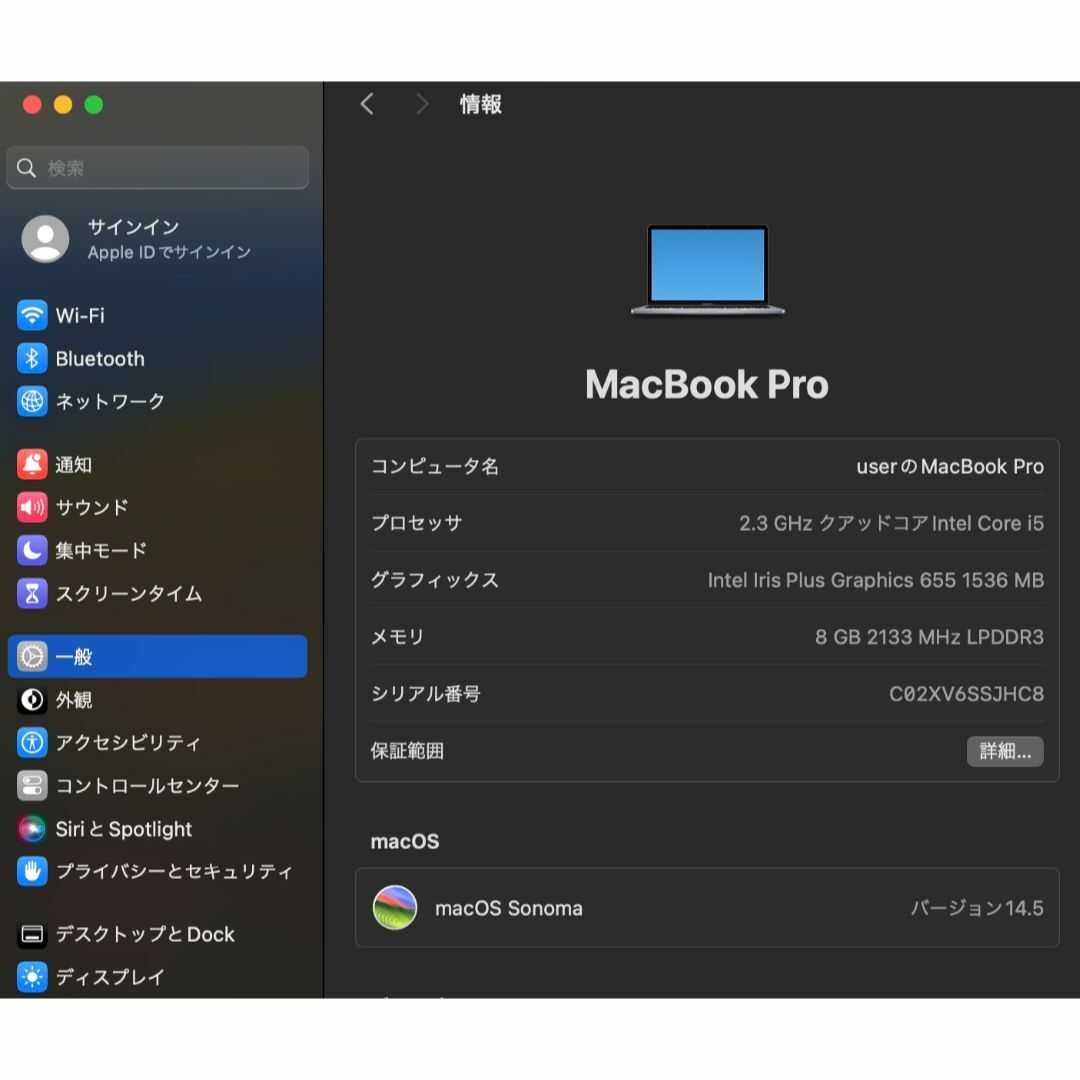This screenshot has height=1080, width=1080.
Task: Select the デスクトップと Dock icon
Action: (x=32, y=934)
